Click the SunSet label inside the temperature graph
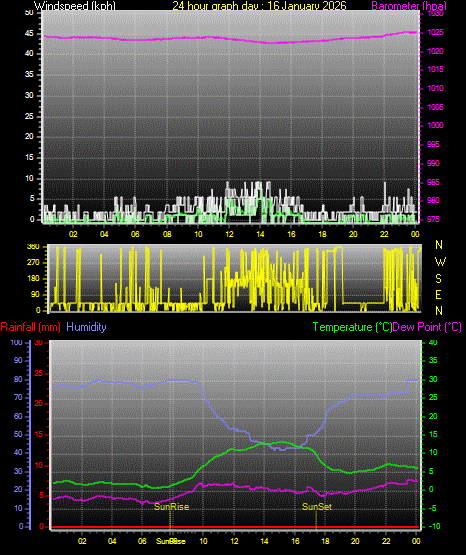Viewport: 466px width, 555px height. pos(317,507)
